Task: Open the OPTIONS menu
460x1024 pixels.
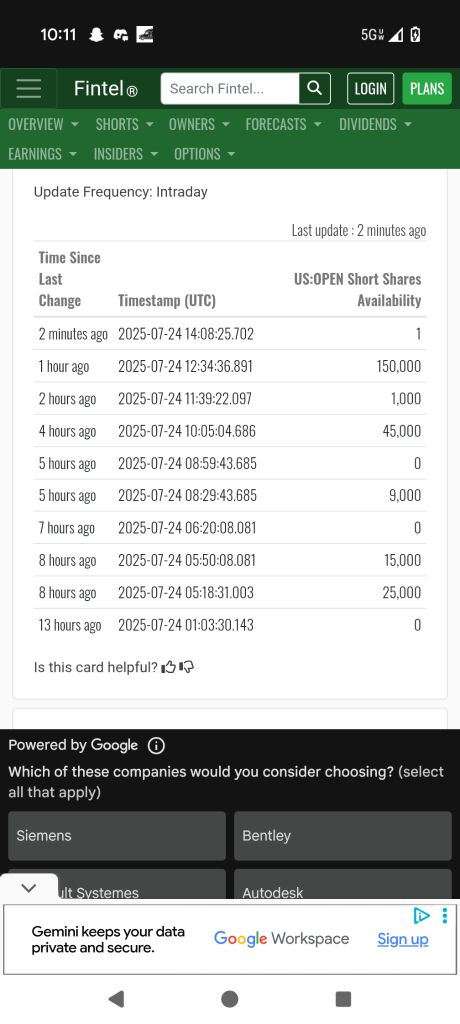Action: coord(205,154)
